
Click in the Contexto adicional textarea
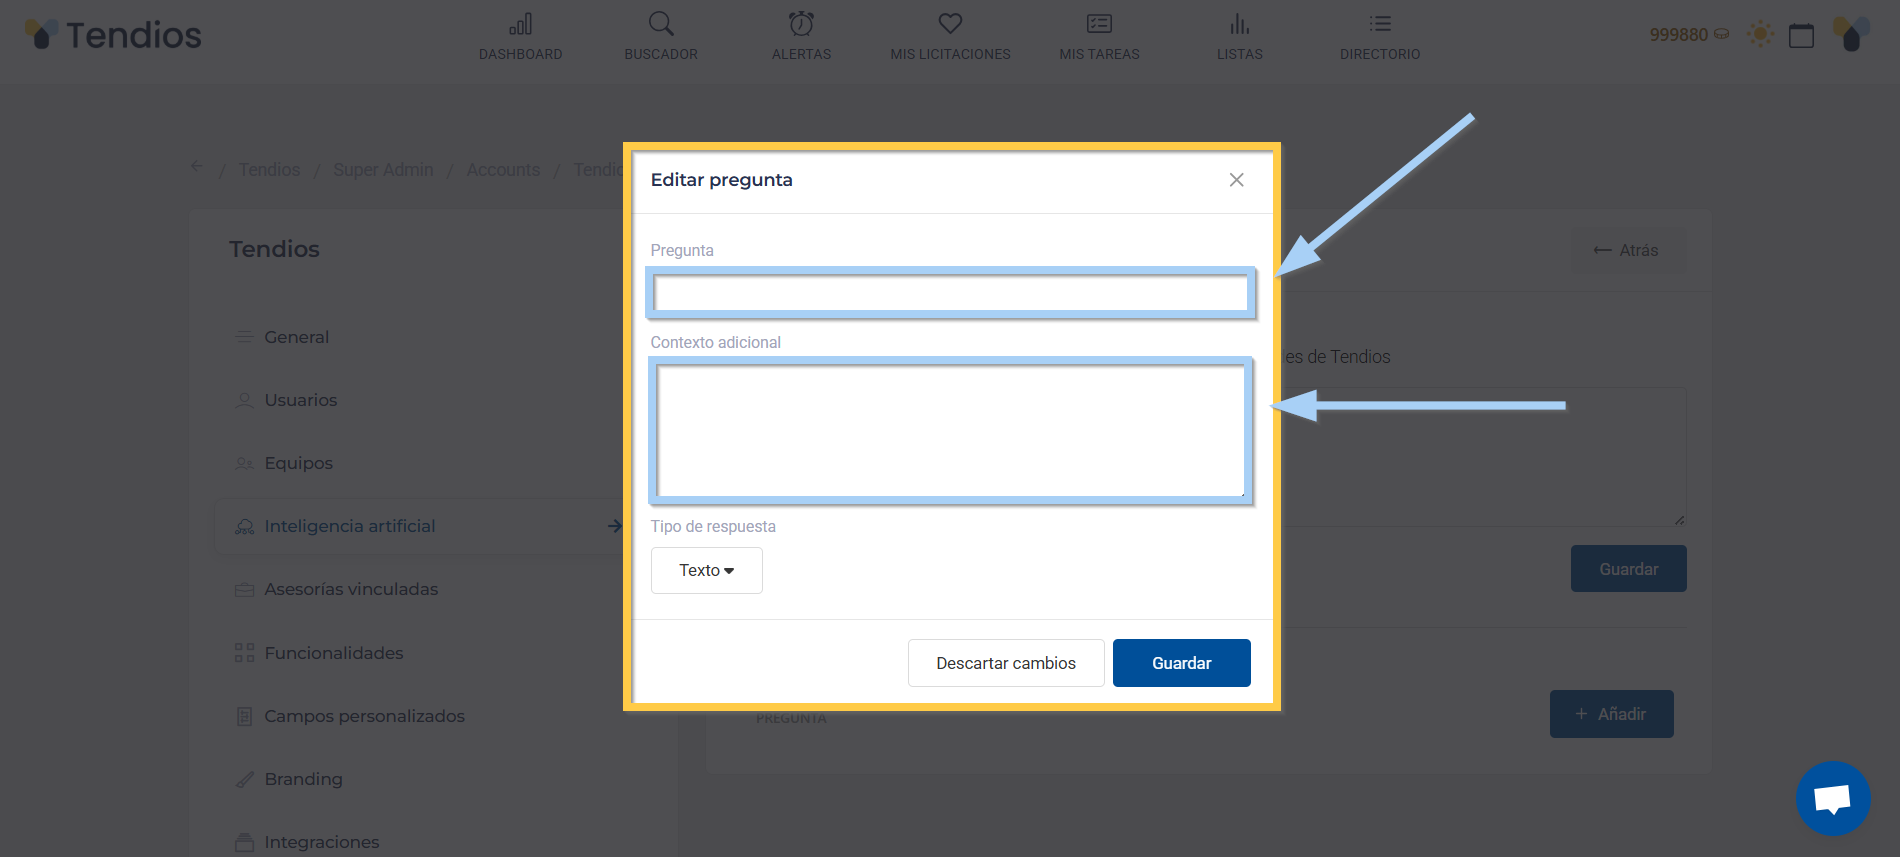(x=950, y=430)
